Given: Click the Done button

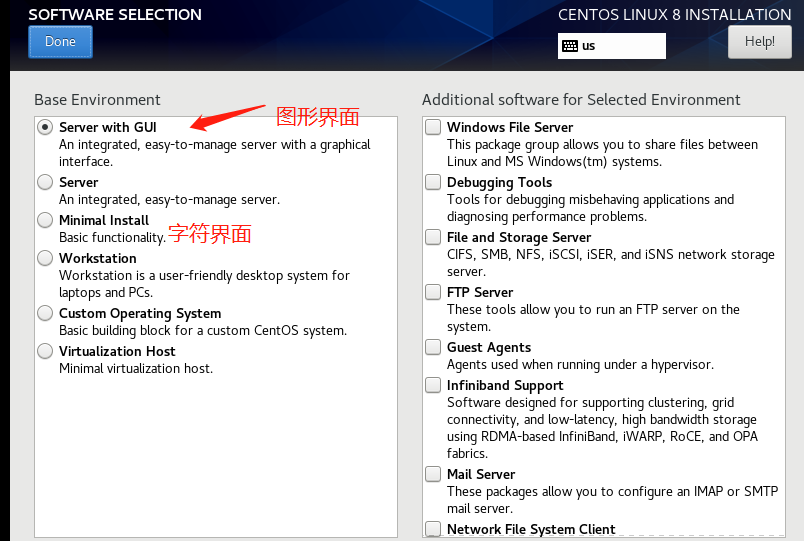Looking at the screenshot, I should 61,42.
